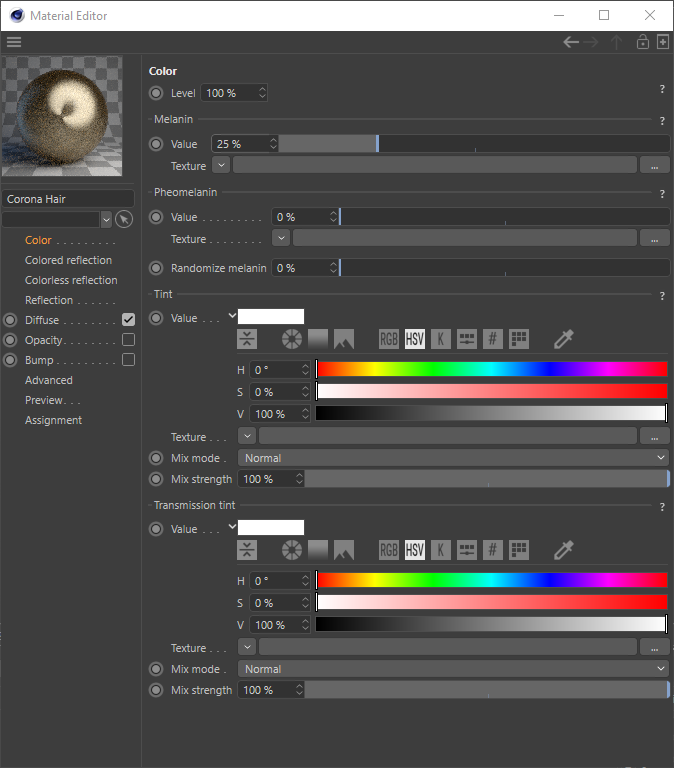This screenshot has width=674, height=768.
Task: Click the hair material preview thumbnail
Action: 62,116
